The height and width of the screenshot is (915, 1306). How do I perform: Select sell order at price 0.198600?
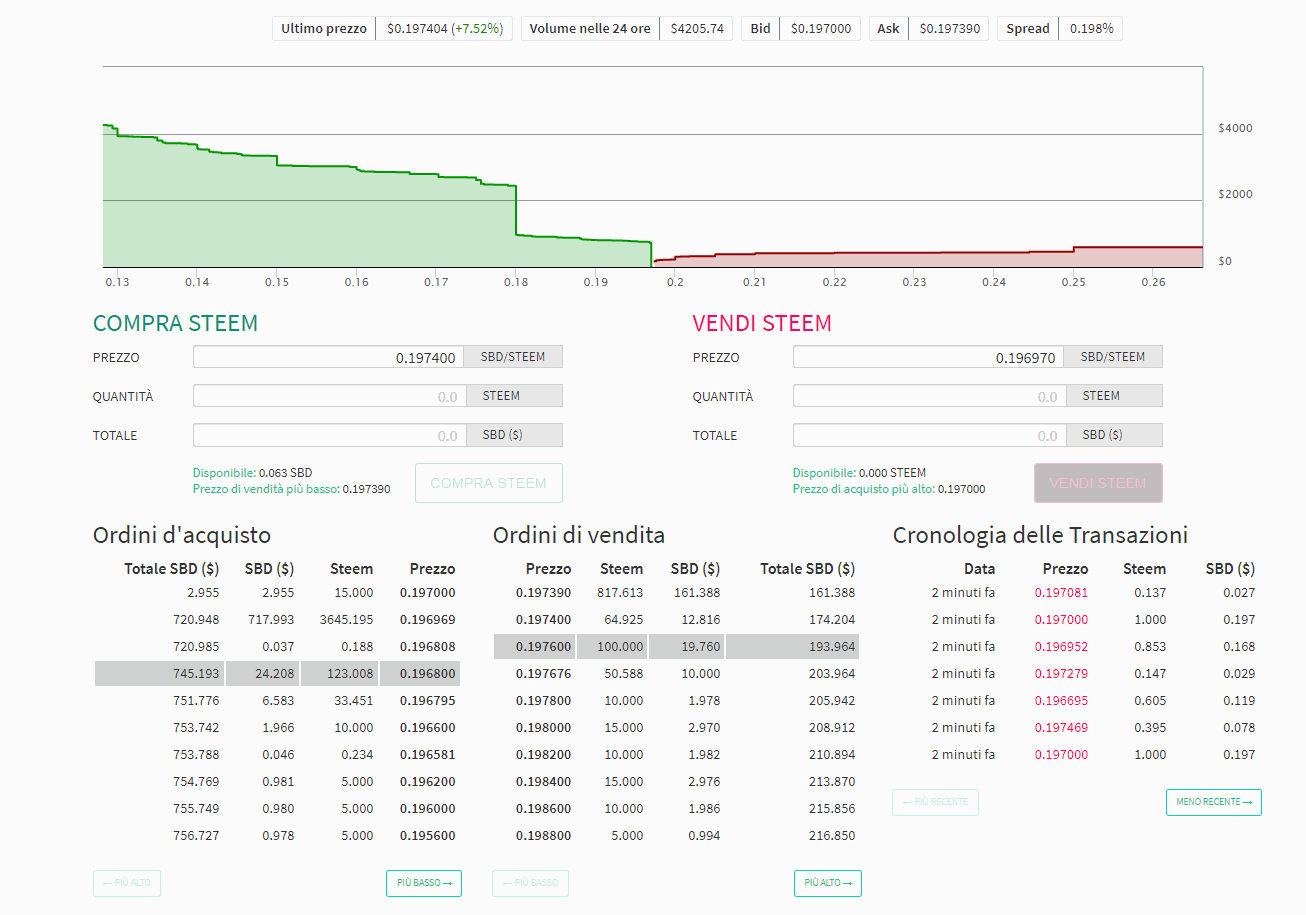pyautogui.click(x=677, y=808)
